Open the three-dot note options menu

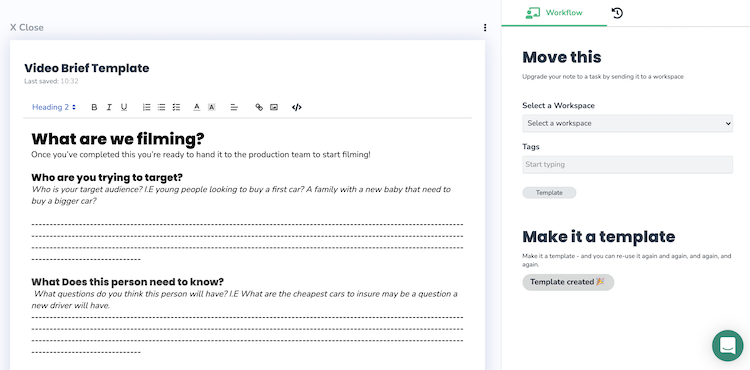(x=485, y=28)
